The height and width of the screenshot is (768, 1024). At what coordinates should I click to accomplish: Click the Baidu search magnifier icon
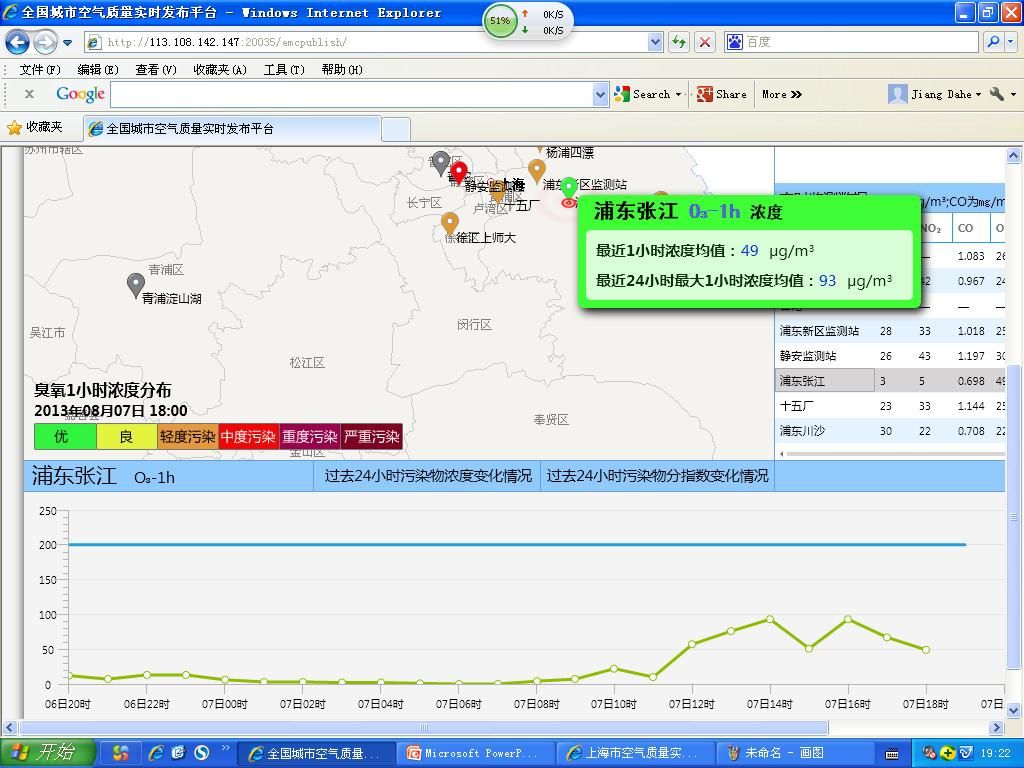992,42
